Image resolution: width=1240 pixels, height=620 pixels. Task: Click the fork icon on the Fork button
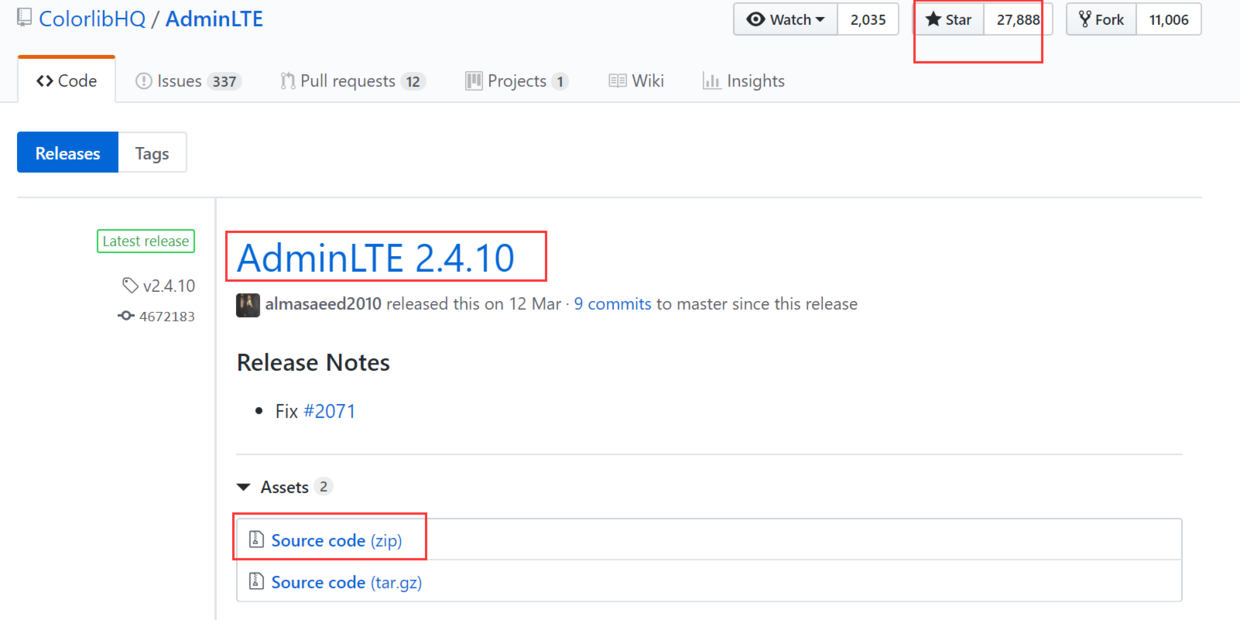[1085, 19]
